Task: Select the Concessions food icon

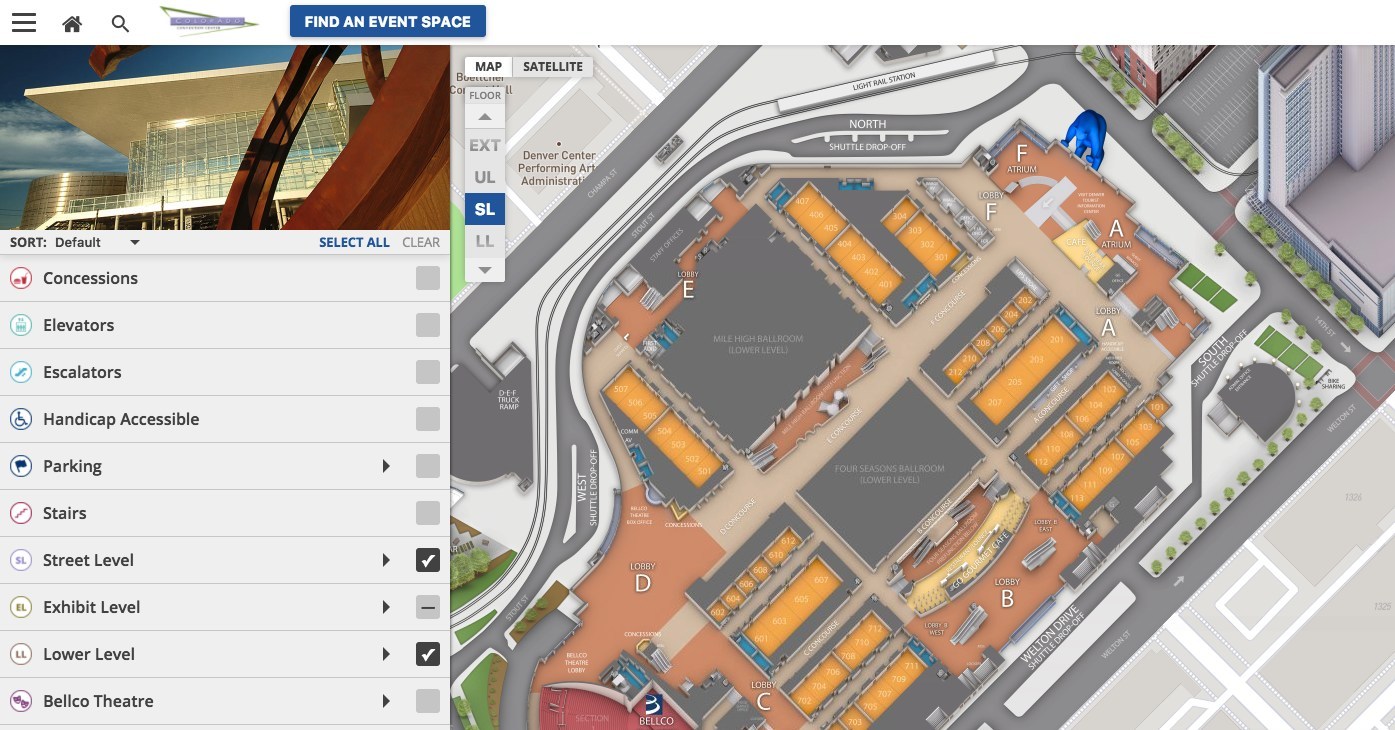Action: pos(21,278)
